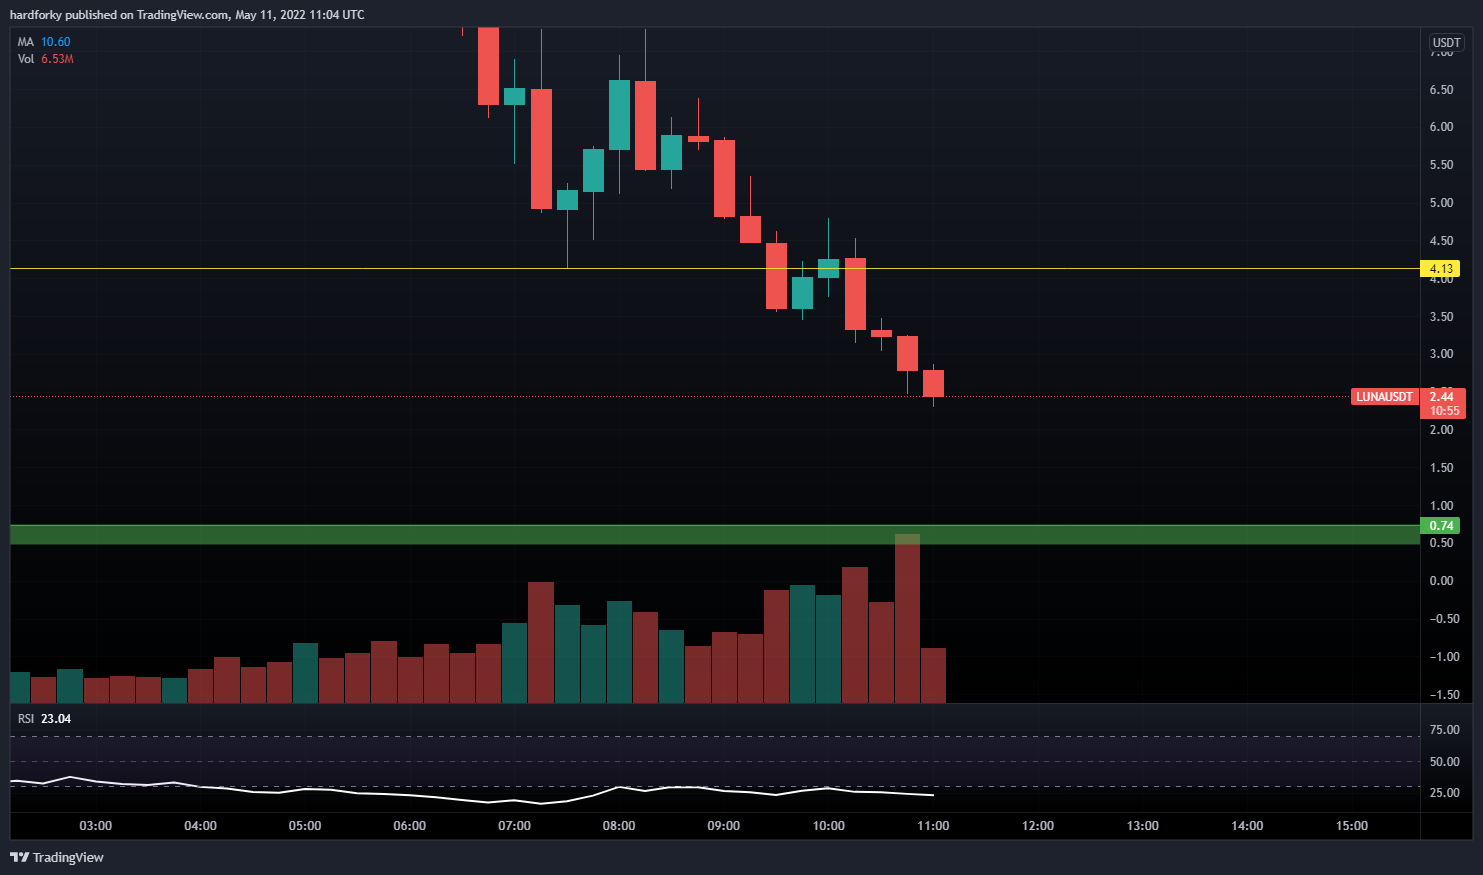Click the 'hardforky published on TradingView.com' header
Screen dimensions: 1483x875
click(187, 15)
